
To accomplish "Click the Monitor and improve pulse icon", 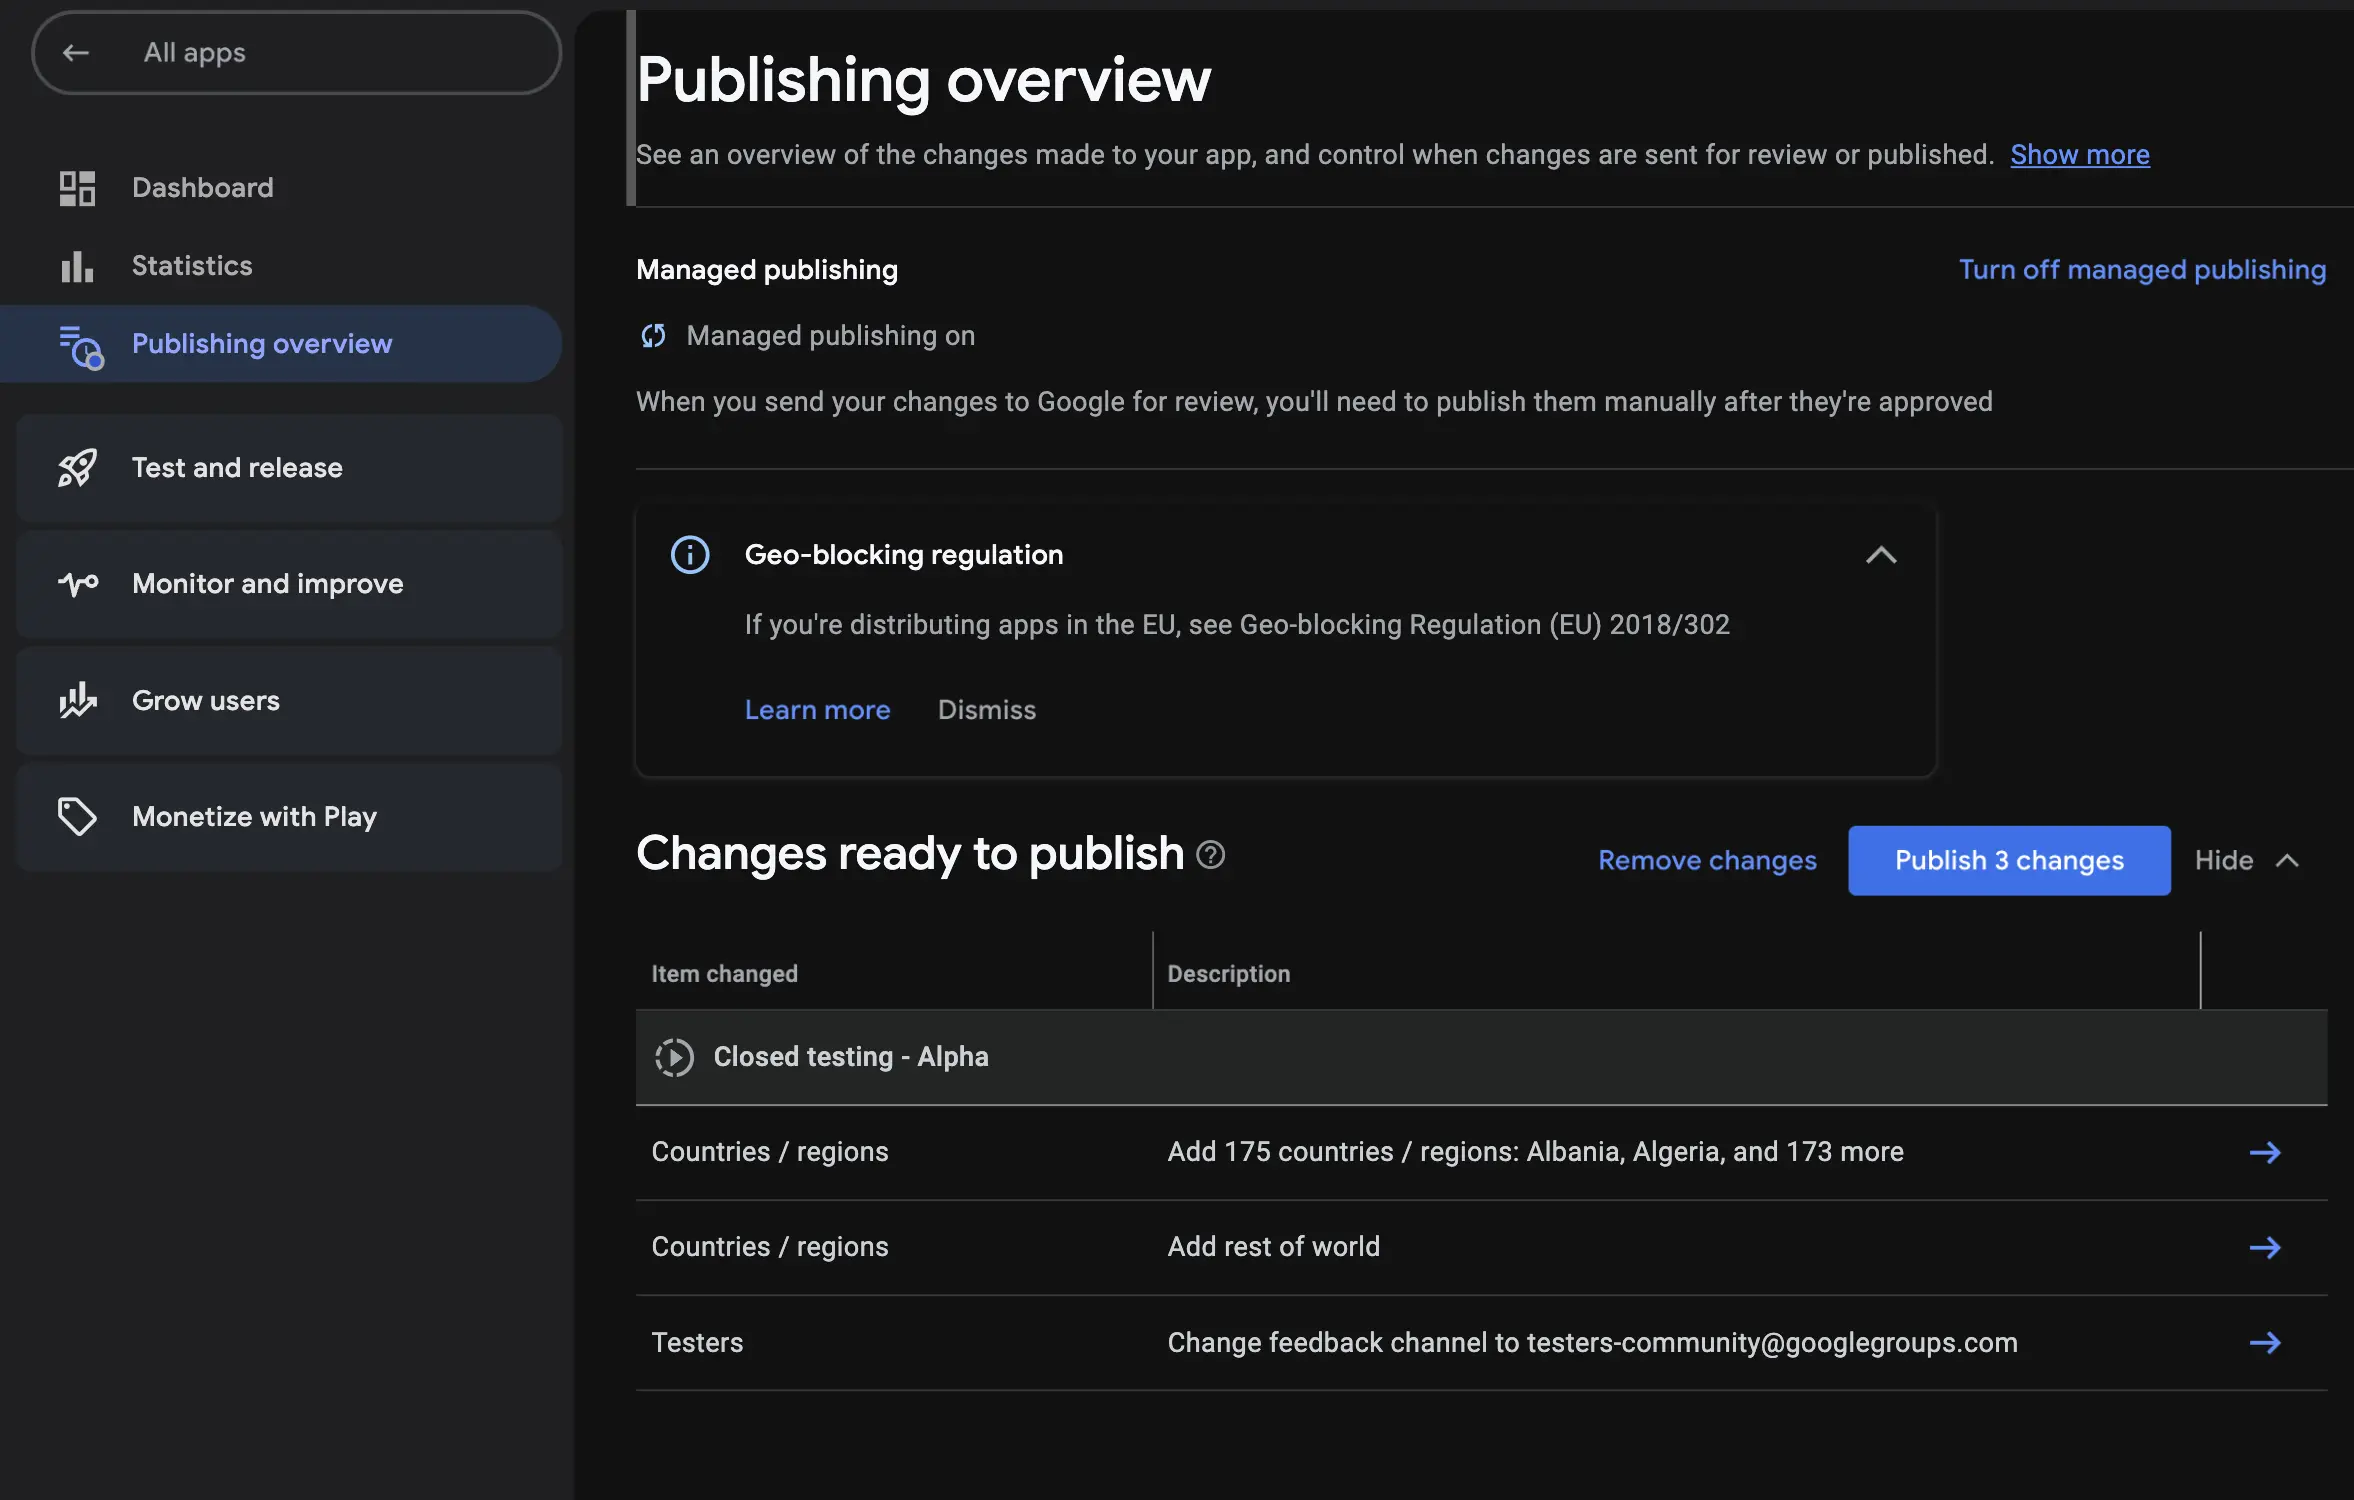I will click(x=77, y=584).
